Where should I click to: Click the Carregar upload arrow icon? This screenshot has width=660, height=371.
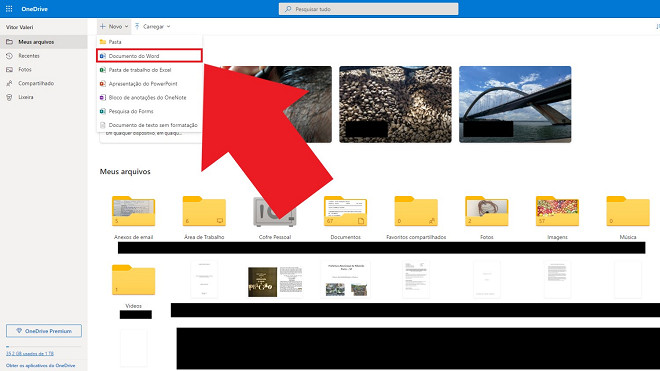point(137,27)
